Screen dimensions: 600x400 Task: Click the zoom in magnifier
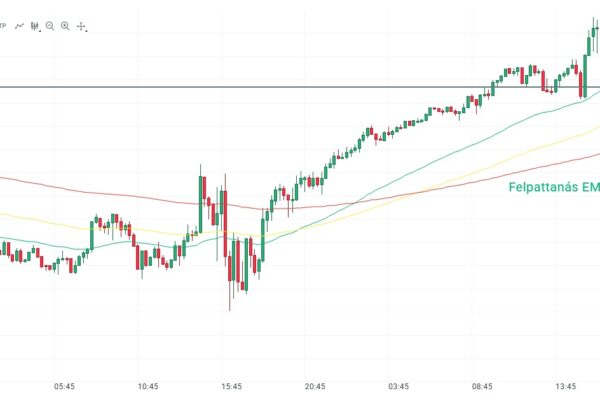pos(64,25)
